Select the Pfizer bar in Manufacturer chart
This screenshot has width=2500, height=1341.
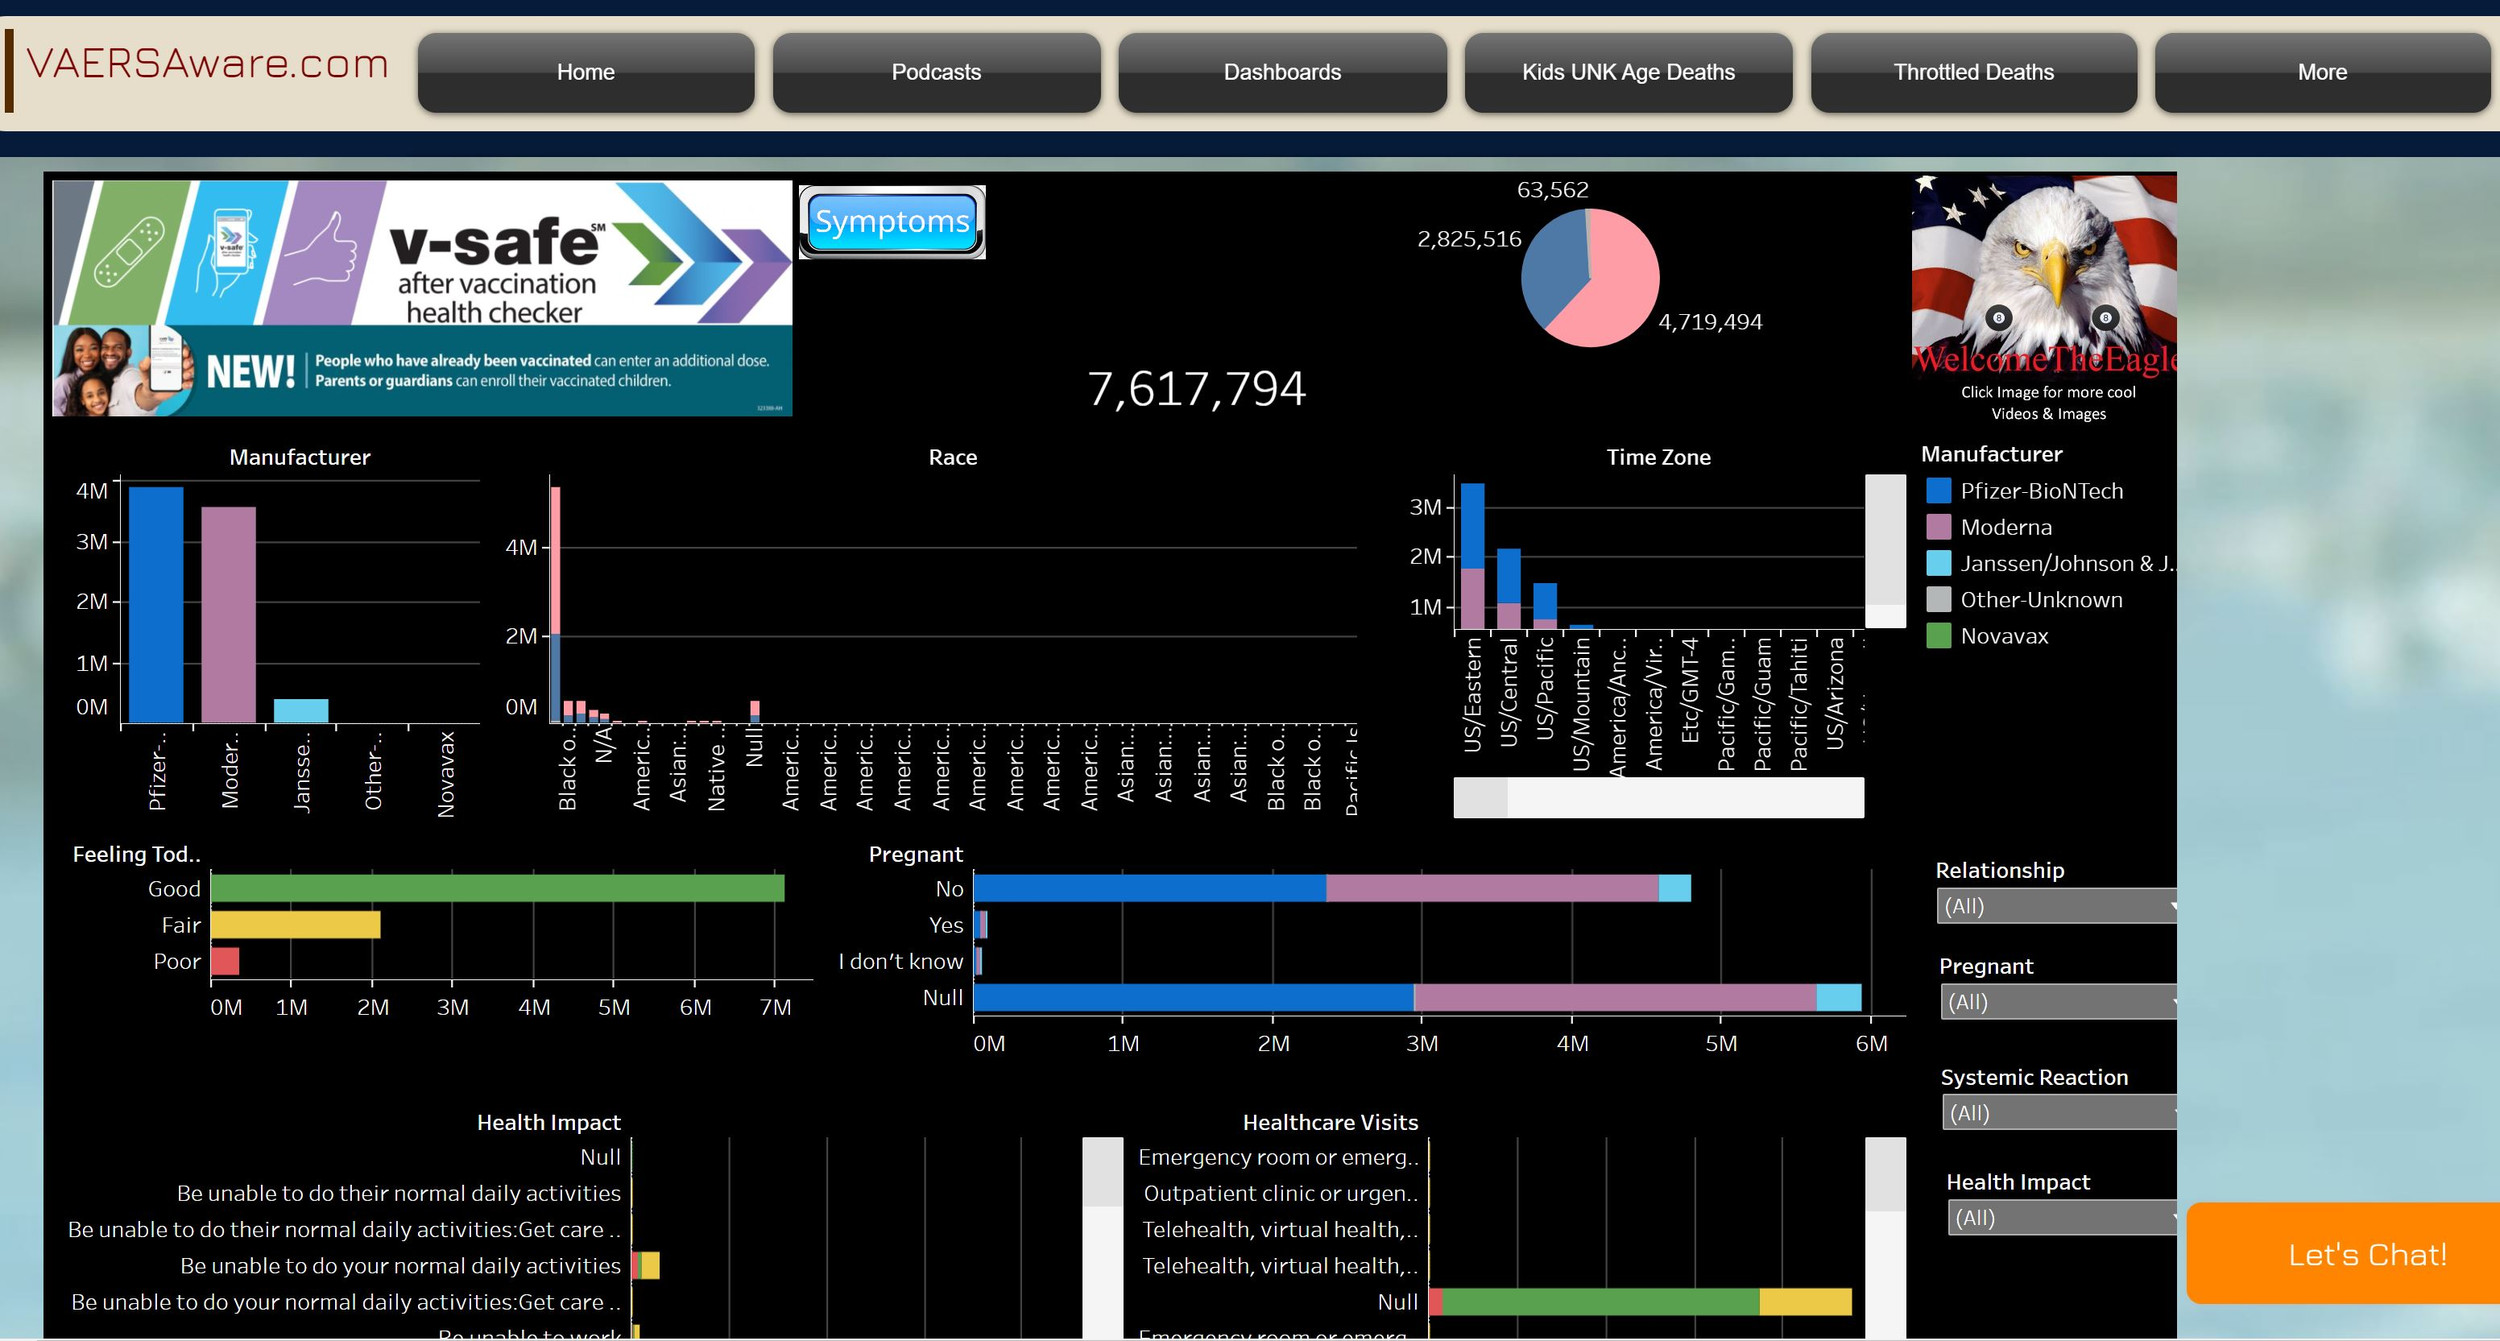click(156, 603)
